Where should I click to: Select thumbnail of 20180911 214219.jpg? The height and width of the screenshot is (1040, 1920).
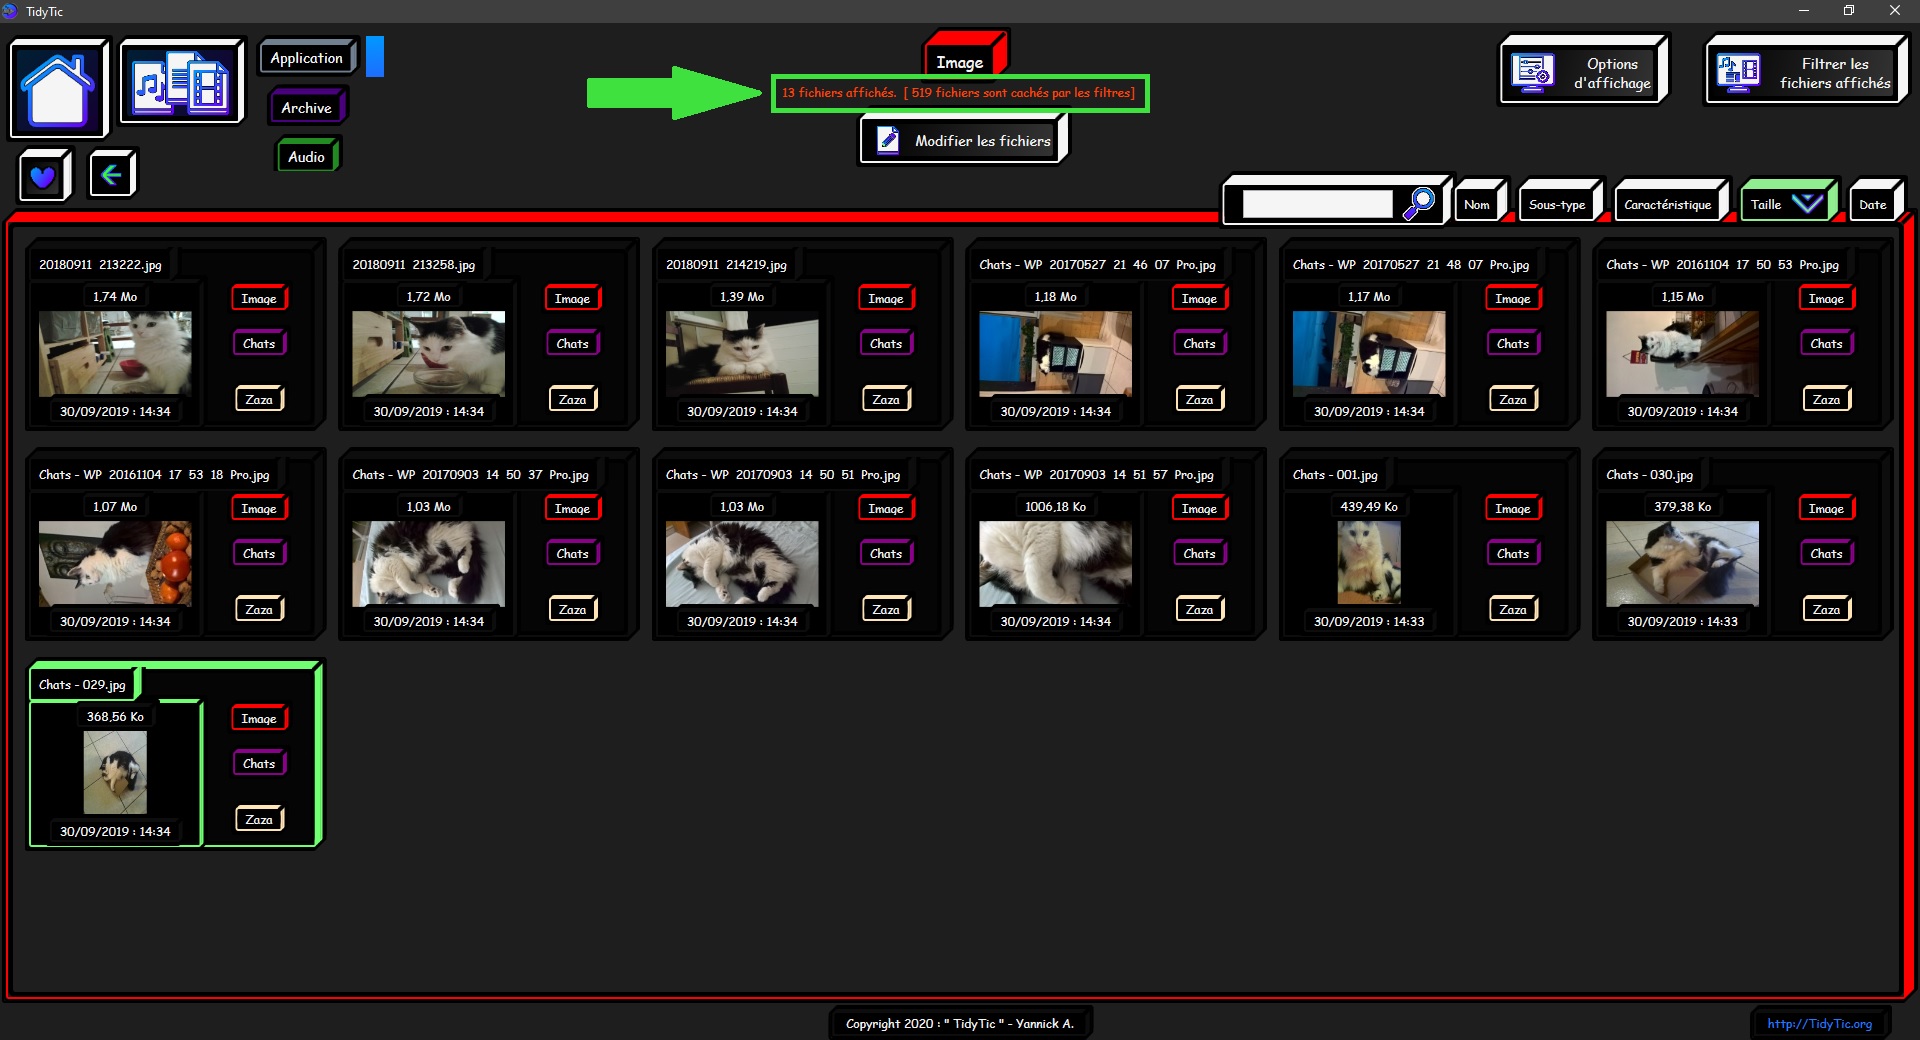742,353
